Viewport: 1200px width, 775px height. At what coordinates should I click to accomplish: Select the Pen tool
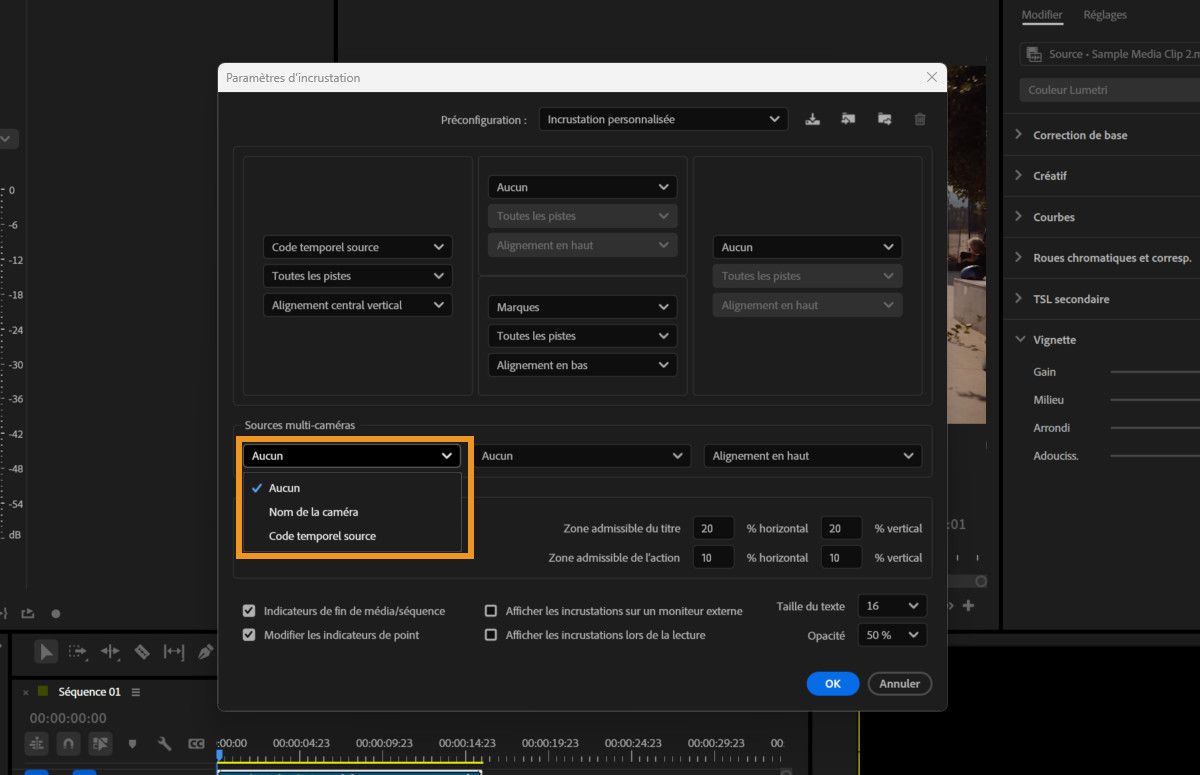point(205,652)
